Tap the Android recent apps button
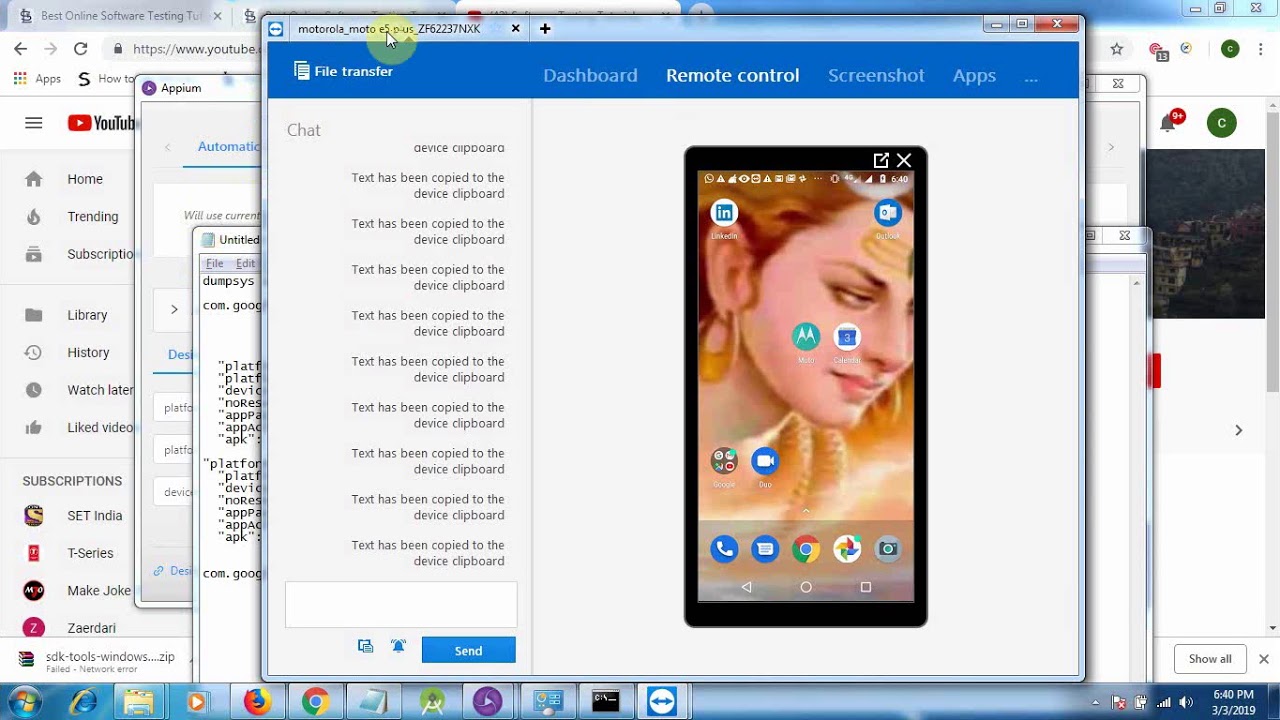The width and height of the screenshot is (1280, 720). coord(866,587)
